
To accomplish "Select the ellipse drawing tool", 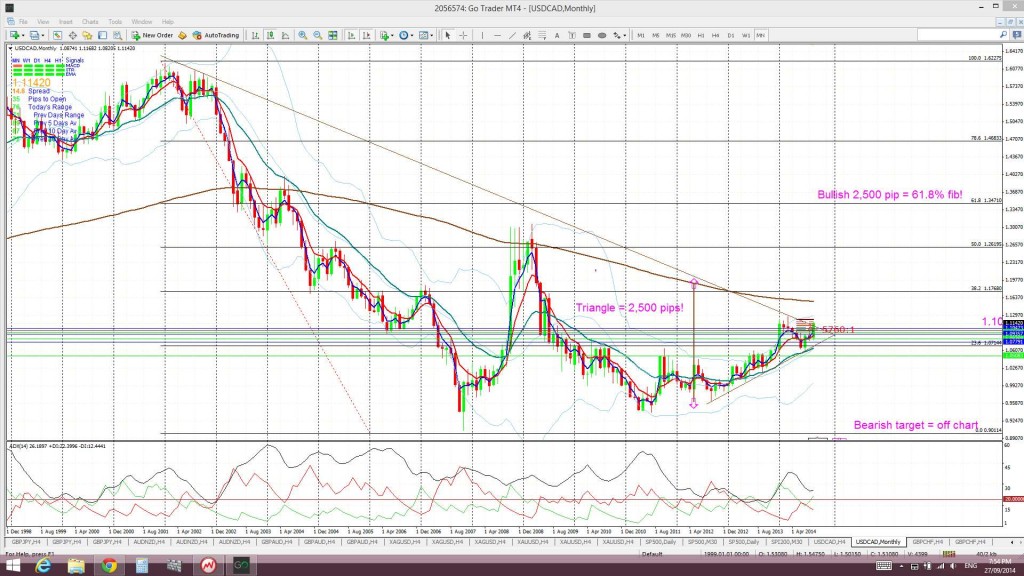I will pyautogui.click(x=601, y=35).
